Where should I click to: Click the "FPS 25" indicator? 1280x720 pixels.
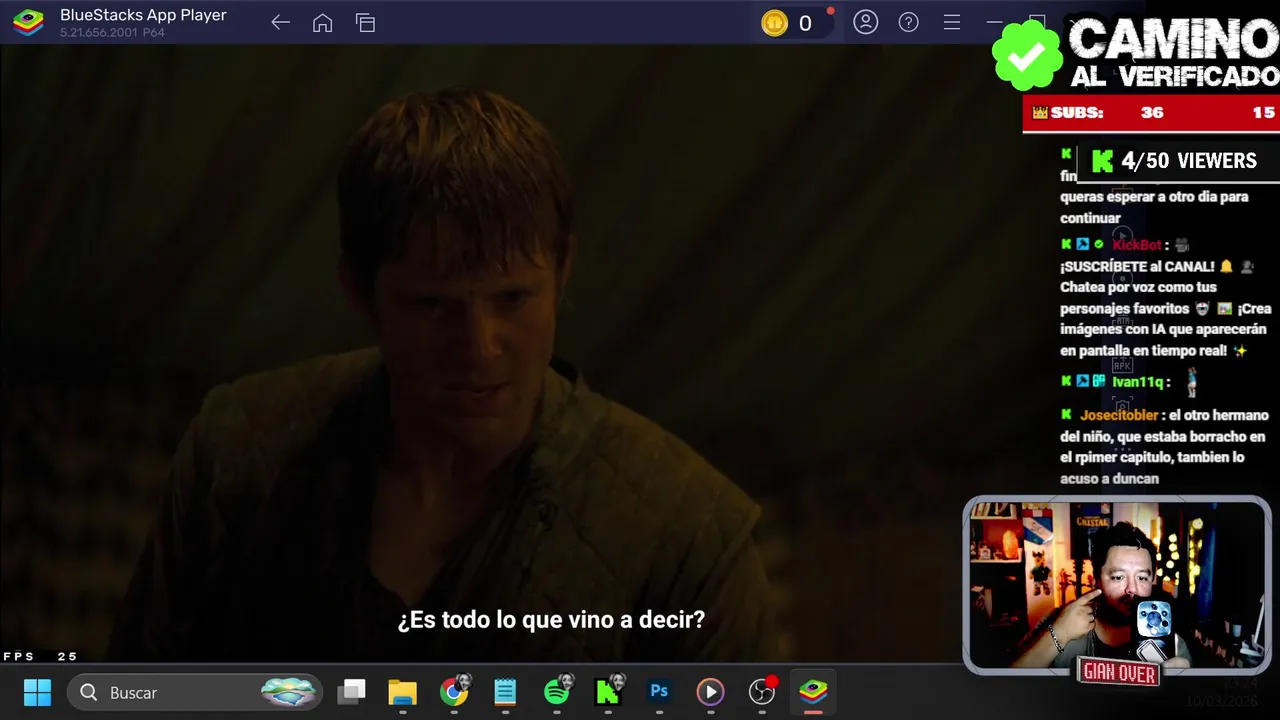40,656
